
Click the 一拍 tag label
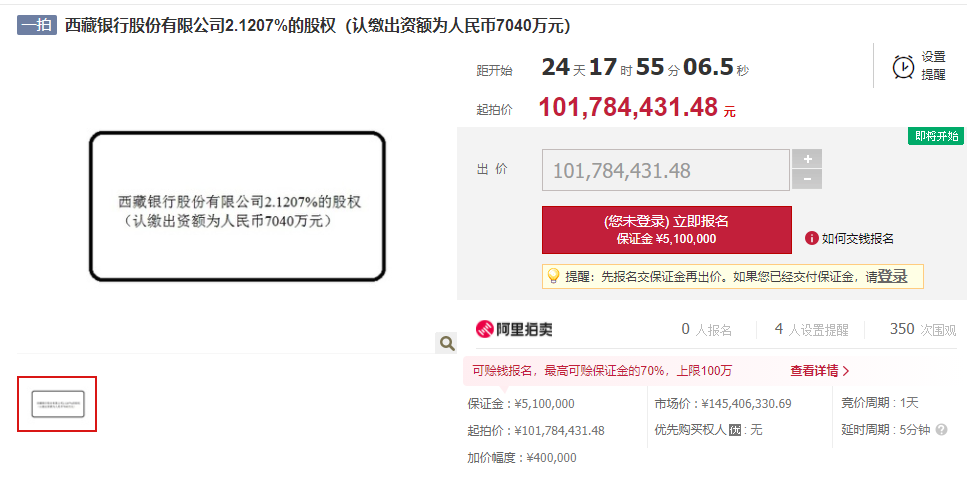tap(37, 25)
